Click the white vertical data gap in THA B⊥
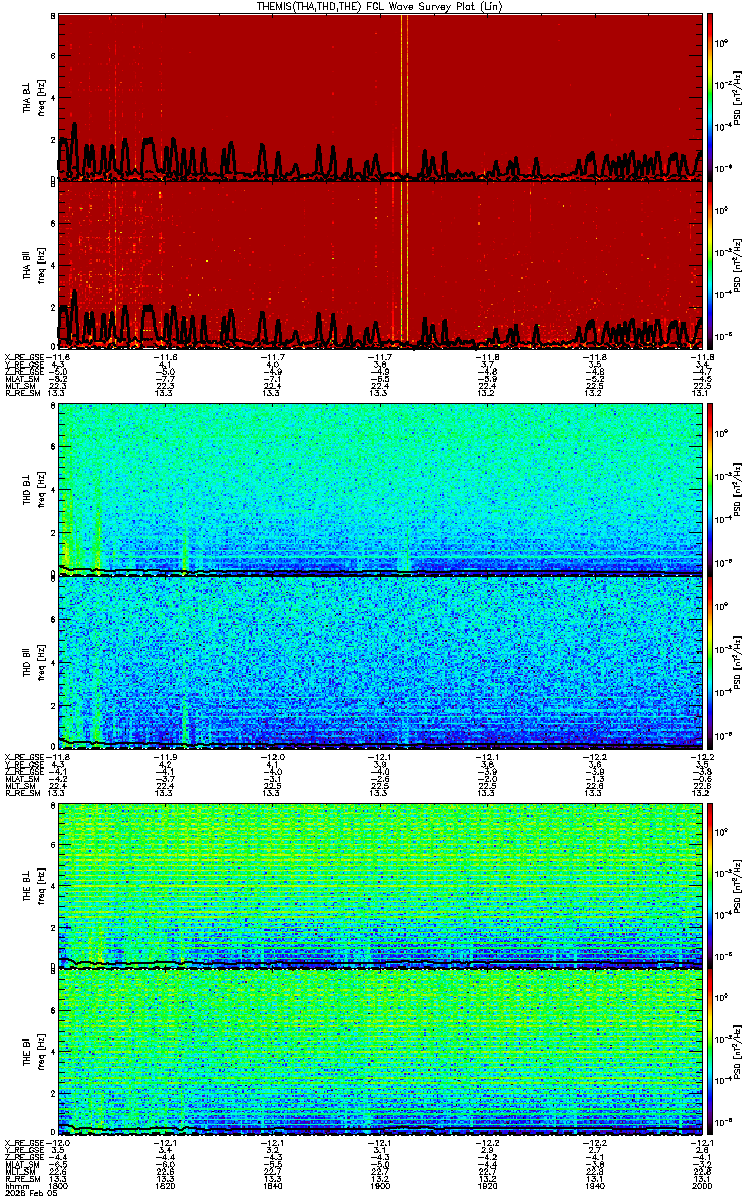 point(405,96)
